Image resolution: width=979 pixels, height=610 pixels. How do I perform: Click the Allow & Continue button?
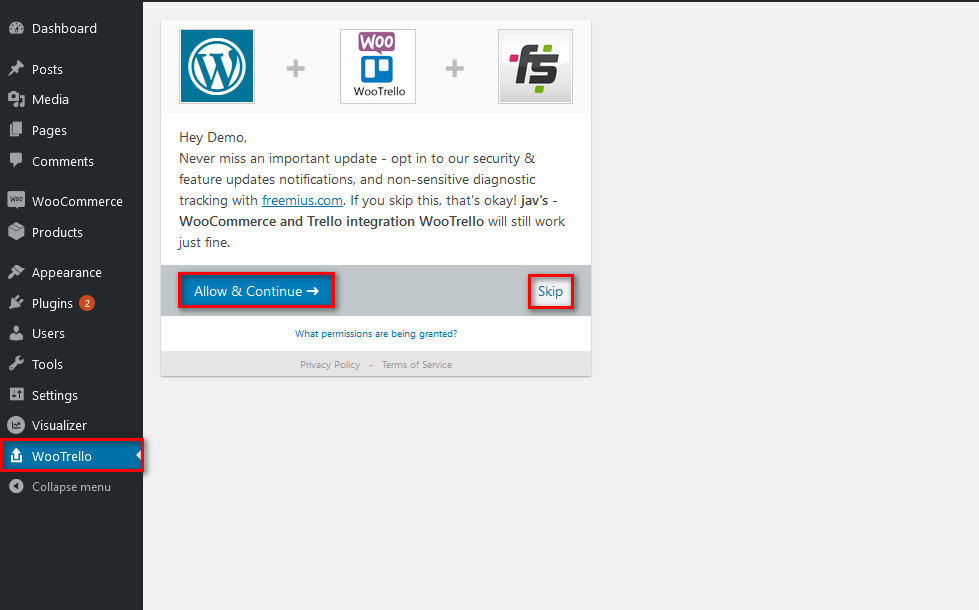257,291
